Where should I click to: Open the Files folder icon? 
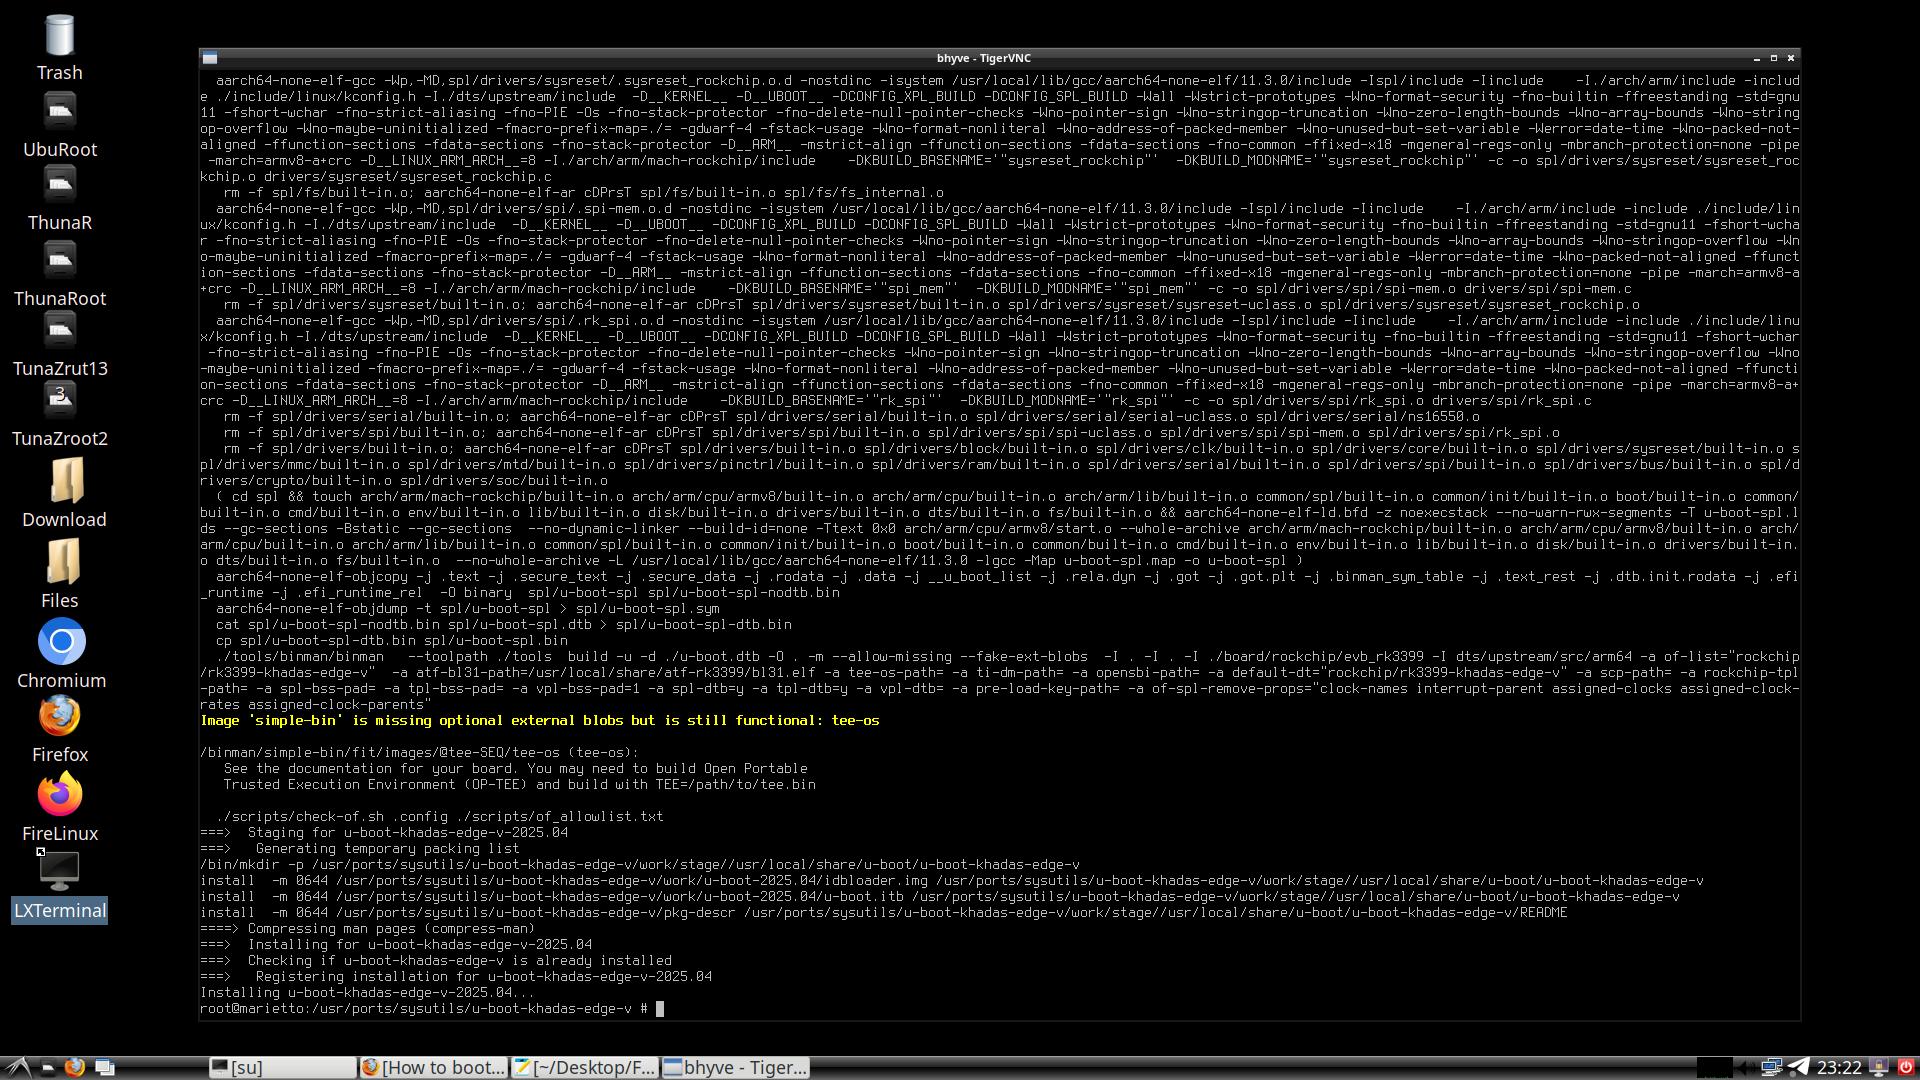click(61, 563)
